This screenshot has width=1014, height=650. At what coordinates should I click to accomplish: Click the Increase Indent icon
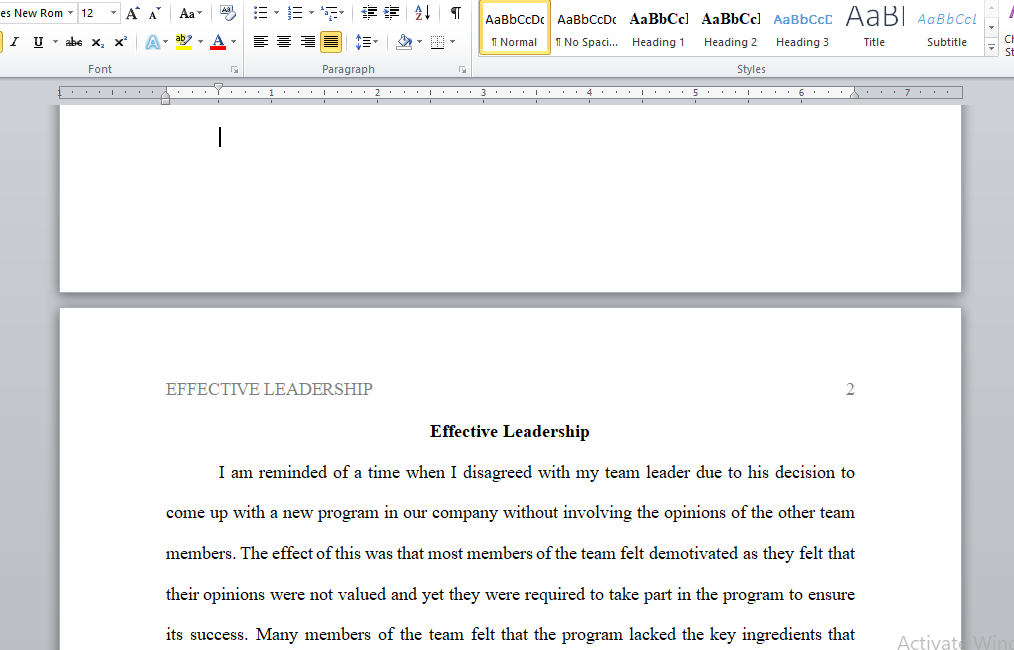(391, 13)
